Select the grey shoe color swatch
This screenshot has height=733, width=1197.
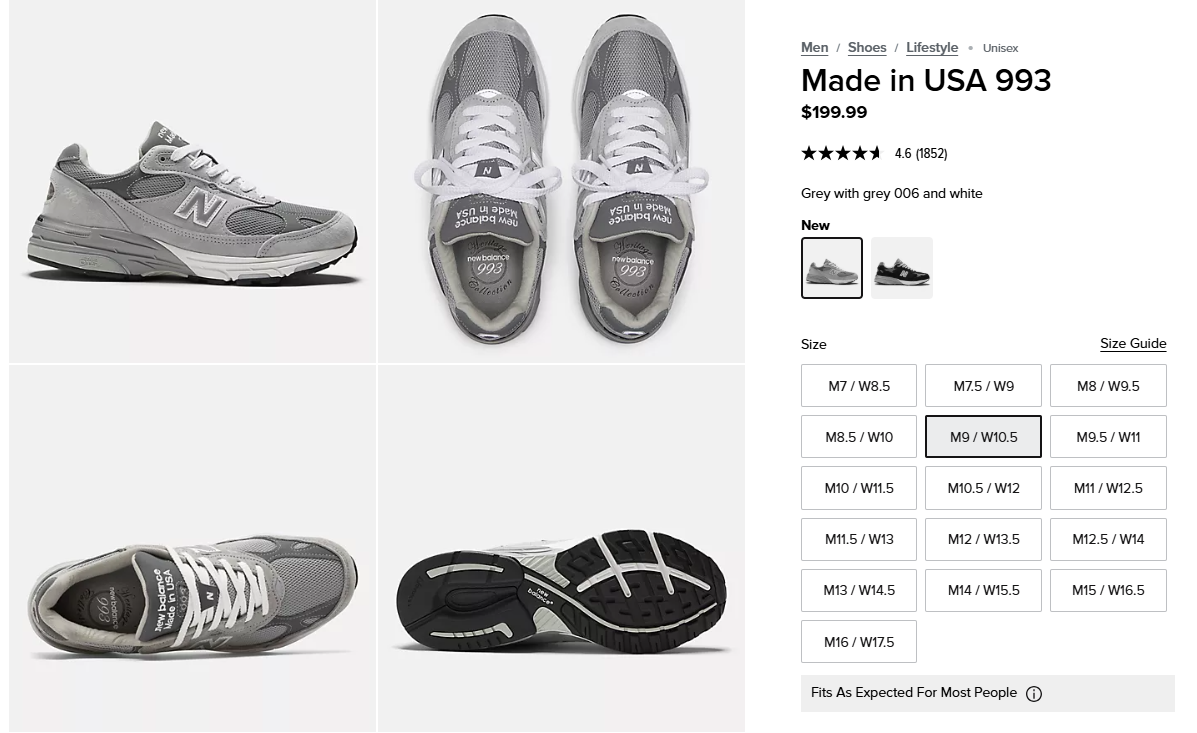(x=832, y=268)
